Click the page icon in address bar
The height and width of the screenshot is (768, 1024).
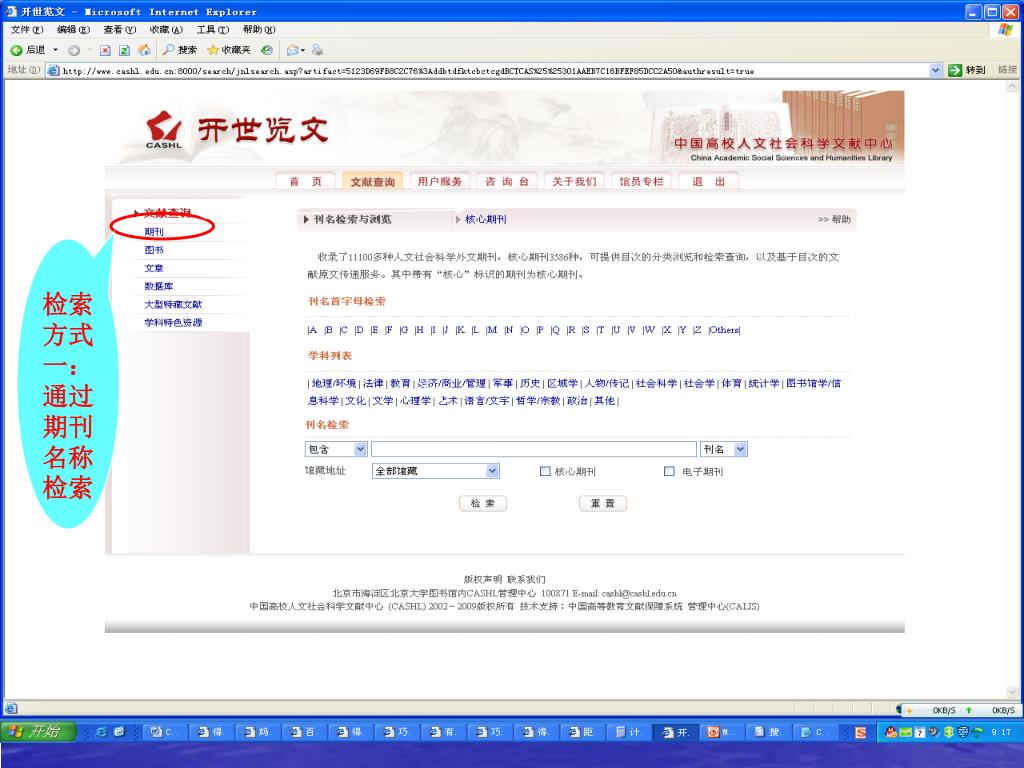pyautogui.click(x=53, y=71)
